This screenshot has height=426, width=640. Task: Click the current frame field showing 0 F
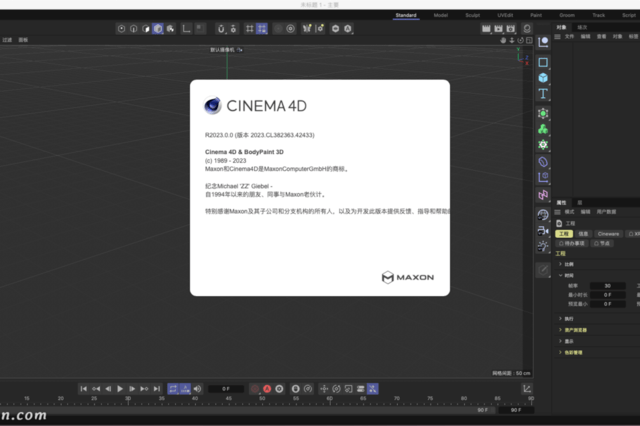coord(226,389)
